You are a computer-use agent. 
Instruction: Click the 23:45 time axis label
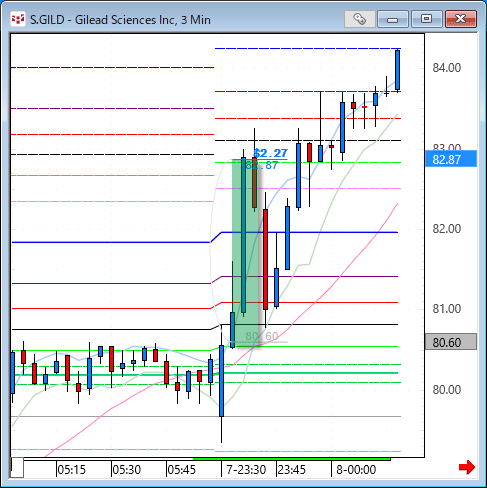click(292, 470)
